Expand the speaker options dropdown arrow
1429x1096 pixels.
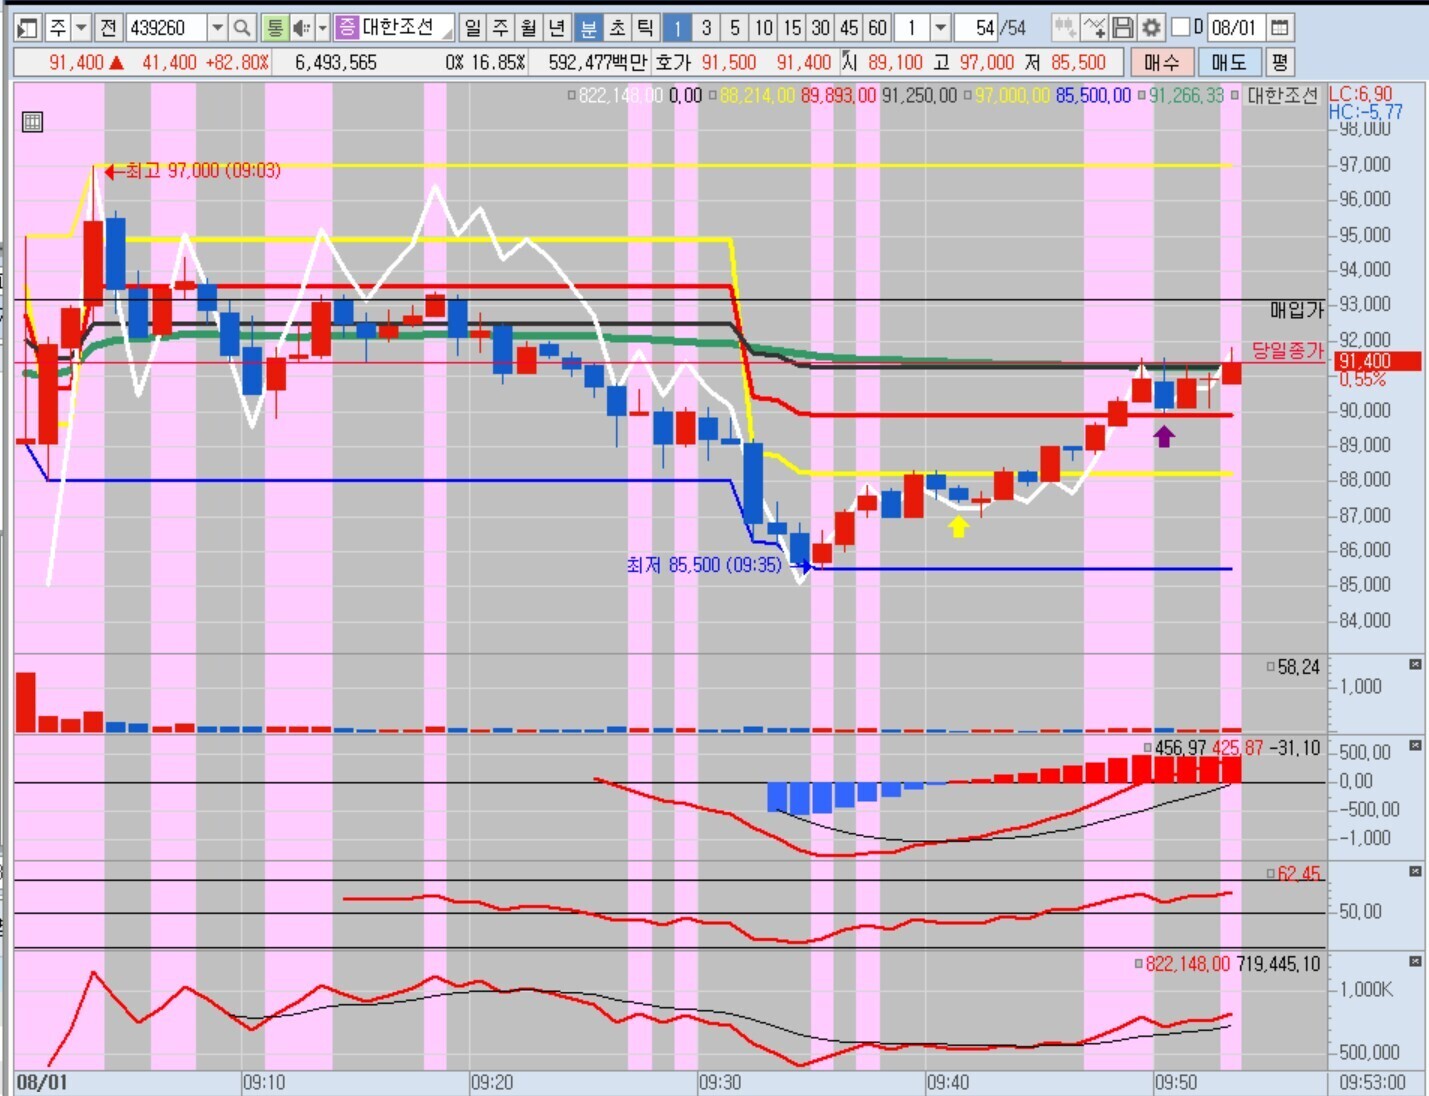322,27
